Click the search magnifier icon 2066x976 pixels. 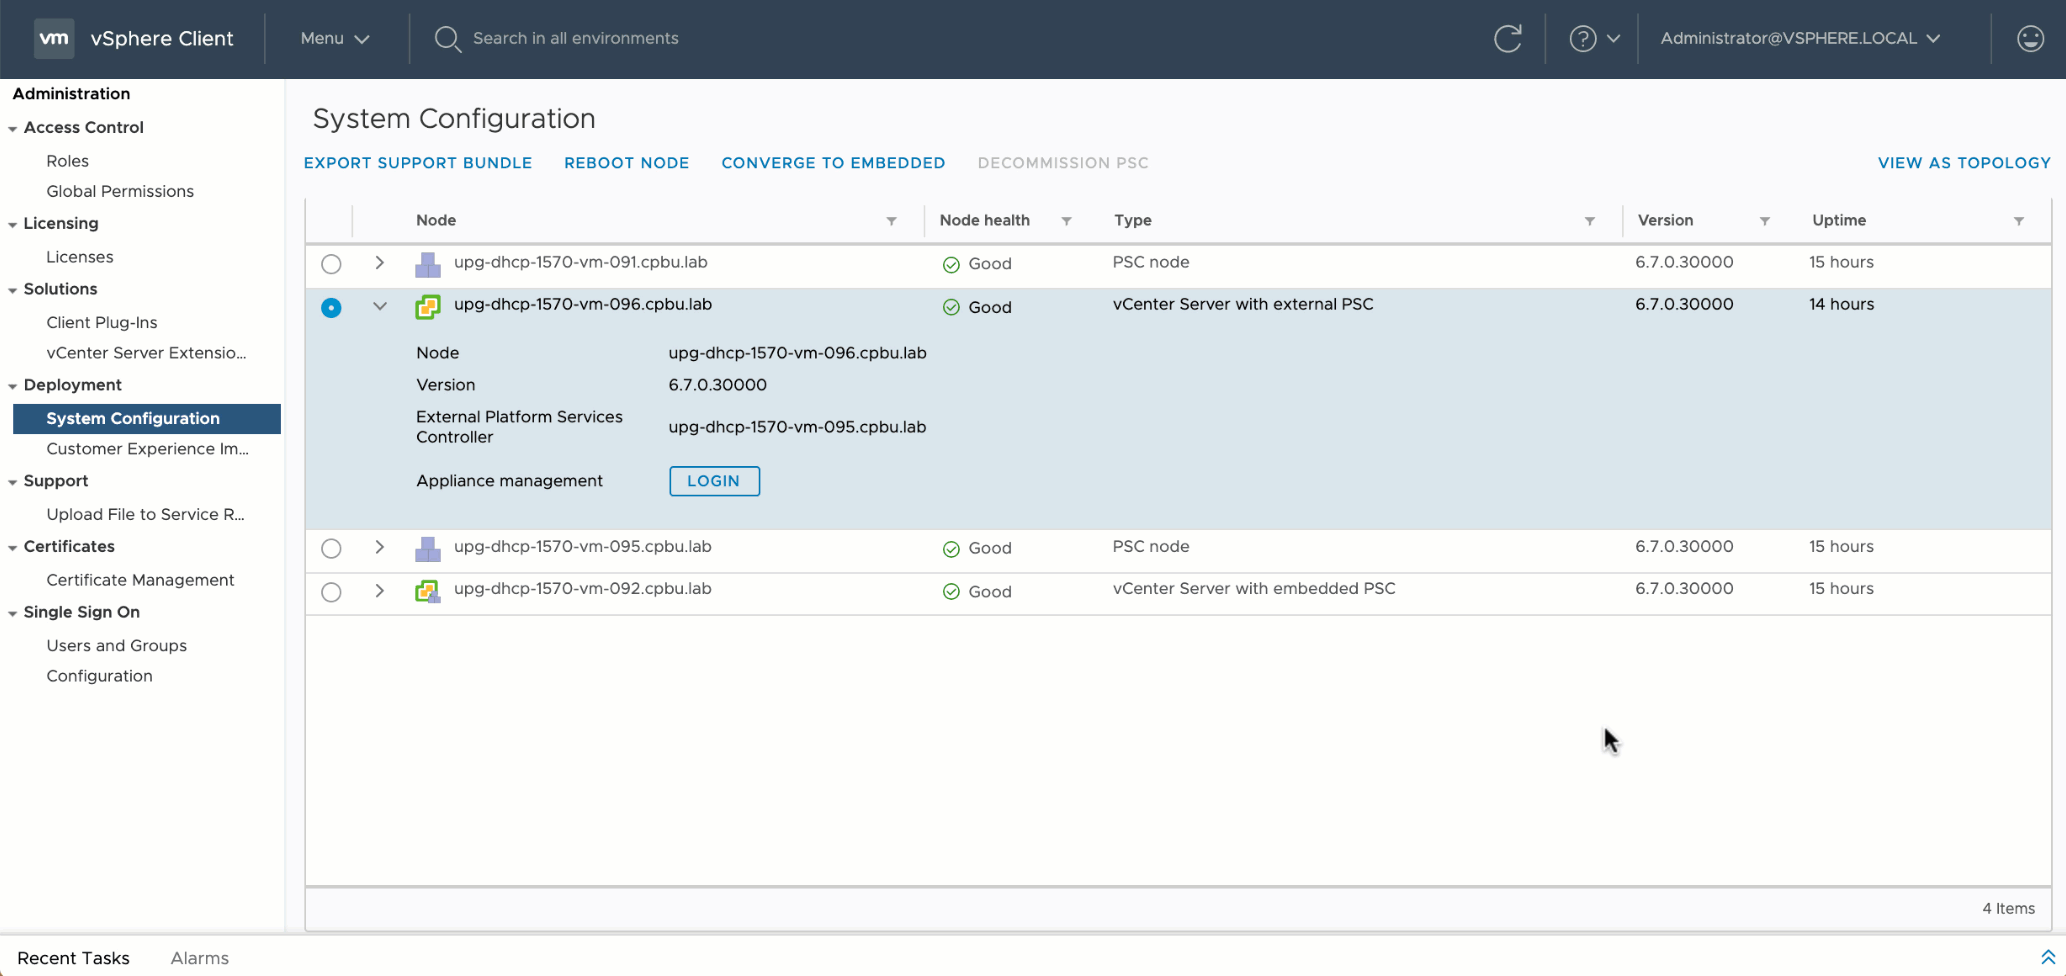pyautogui.click(x=447, y=39)
